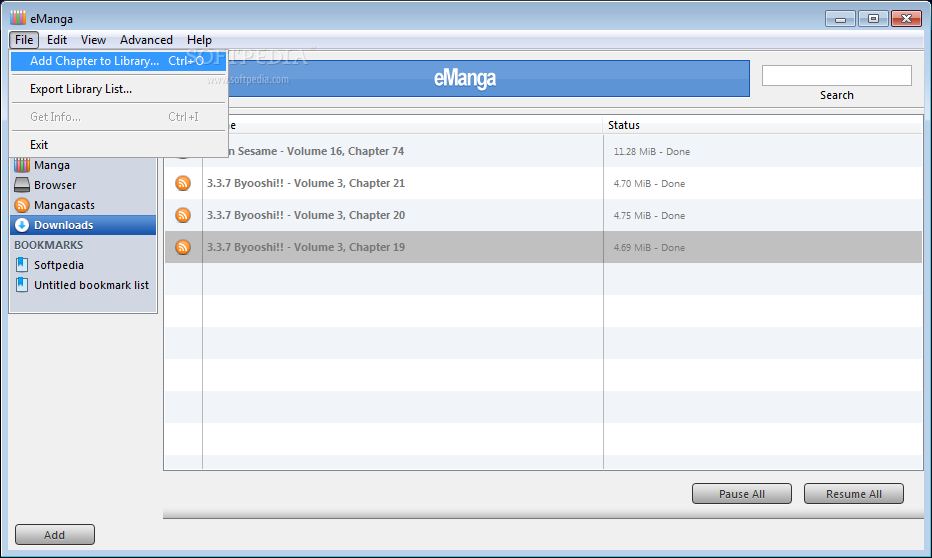Select 3.3.7 Byooshi!! Volume 3, Chapter 20
The width and height of the screenshot is (932, 558).
pyautogui.click(x=543, y=215)
